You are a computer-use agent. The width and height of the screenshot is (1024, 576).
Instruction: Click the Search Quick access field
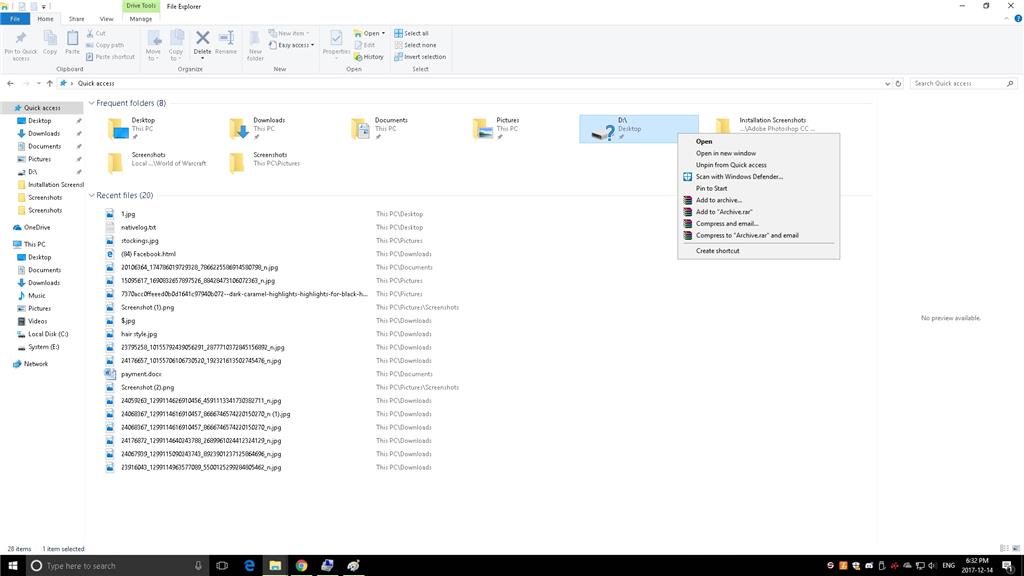pyautogui.click(x=963, y=84)
